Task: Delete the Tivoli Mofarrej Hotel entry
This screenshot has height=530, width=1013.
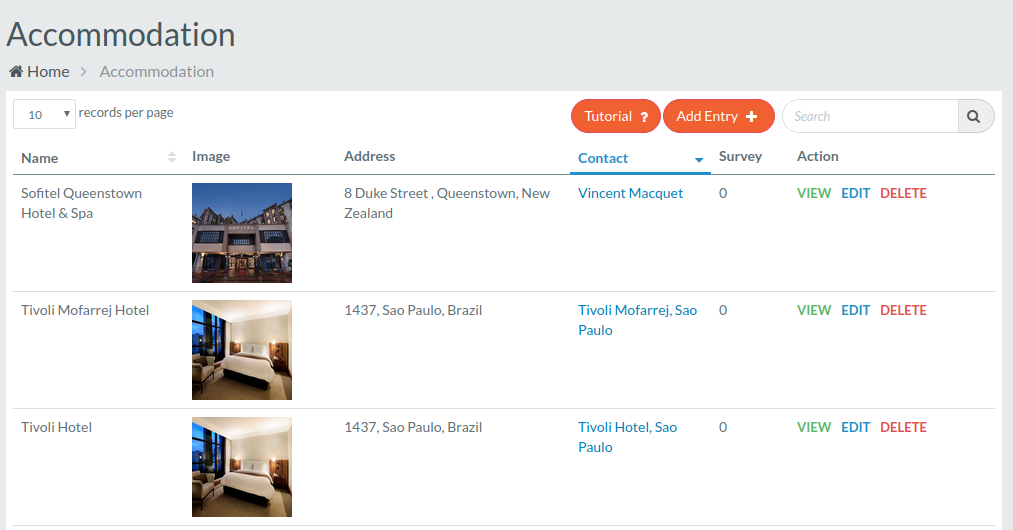Action: coord(903,310)
